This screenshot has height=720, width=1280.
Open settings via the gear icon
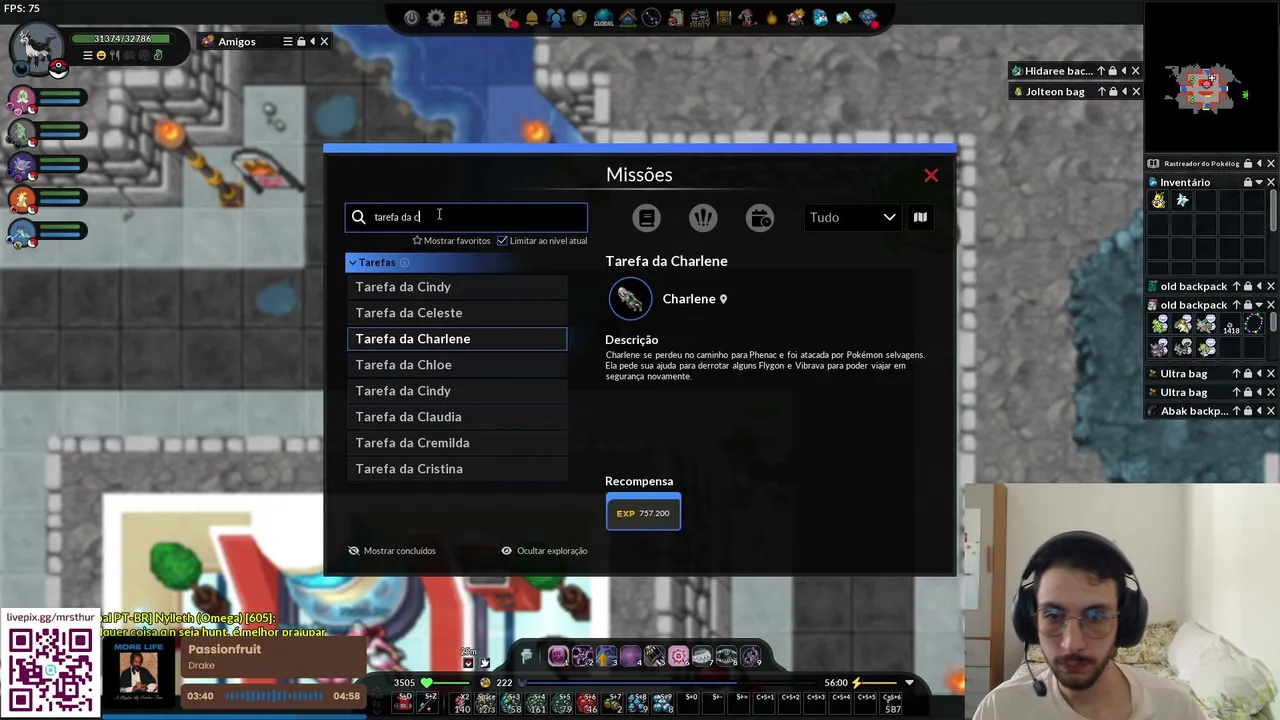coord(436,18)
